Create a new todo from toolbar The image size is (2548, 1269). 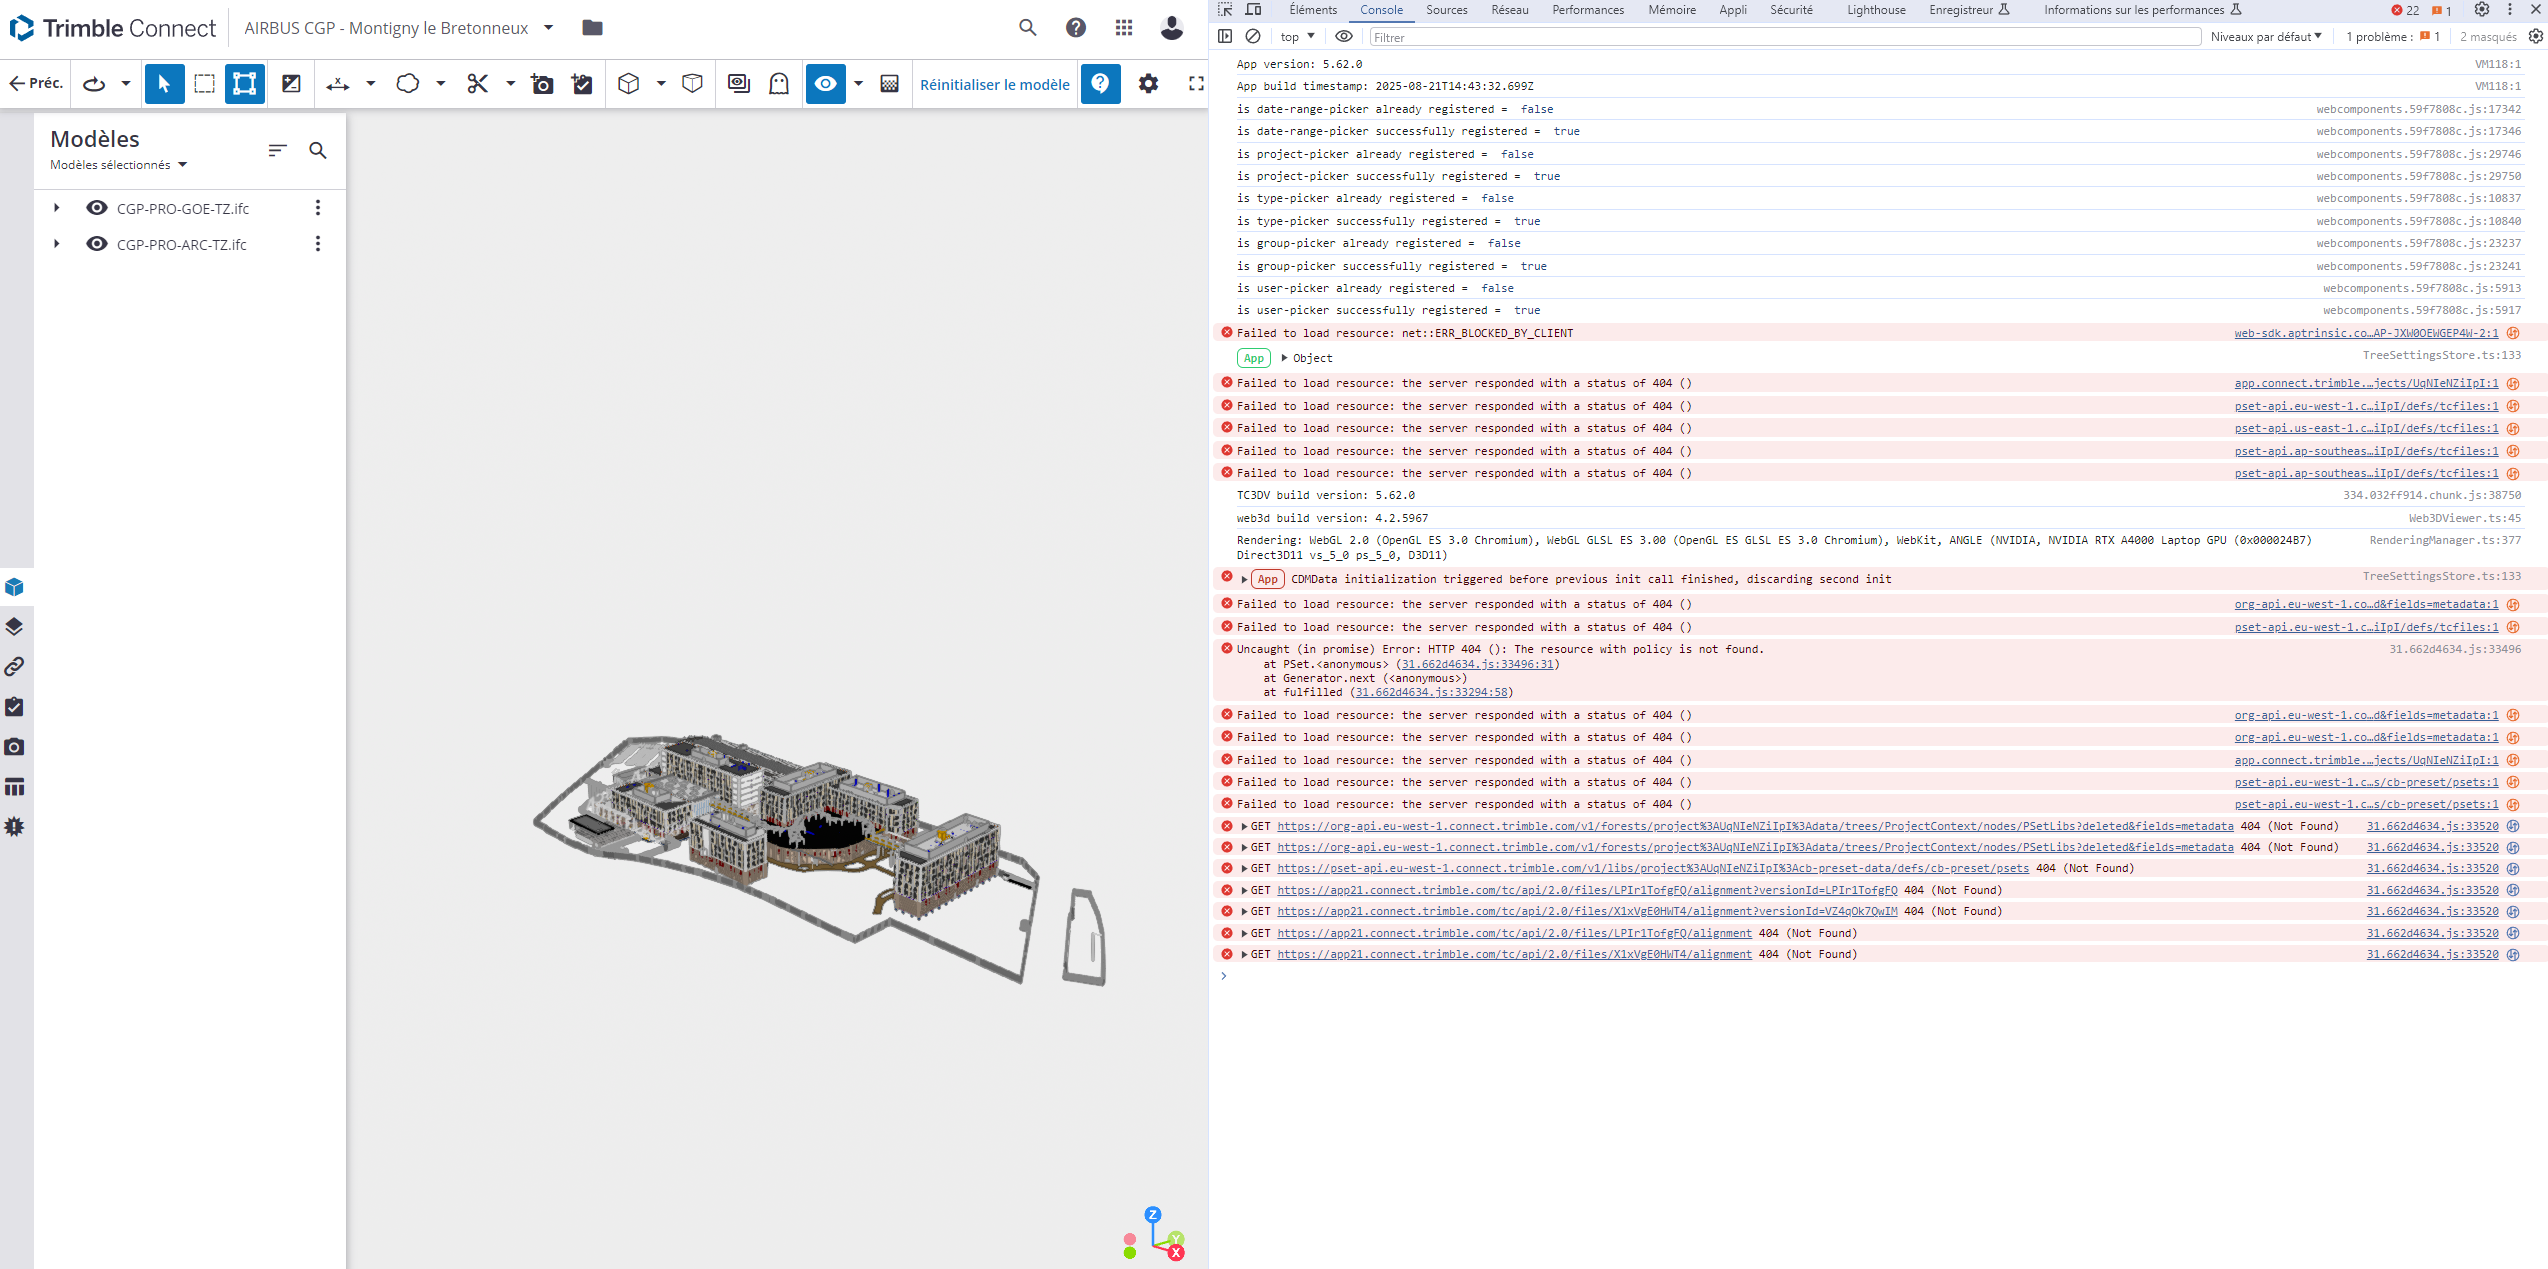[x=582, y=84]
